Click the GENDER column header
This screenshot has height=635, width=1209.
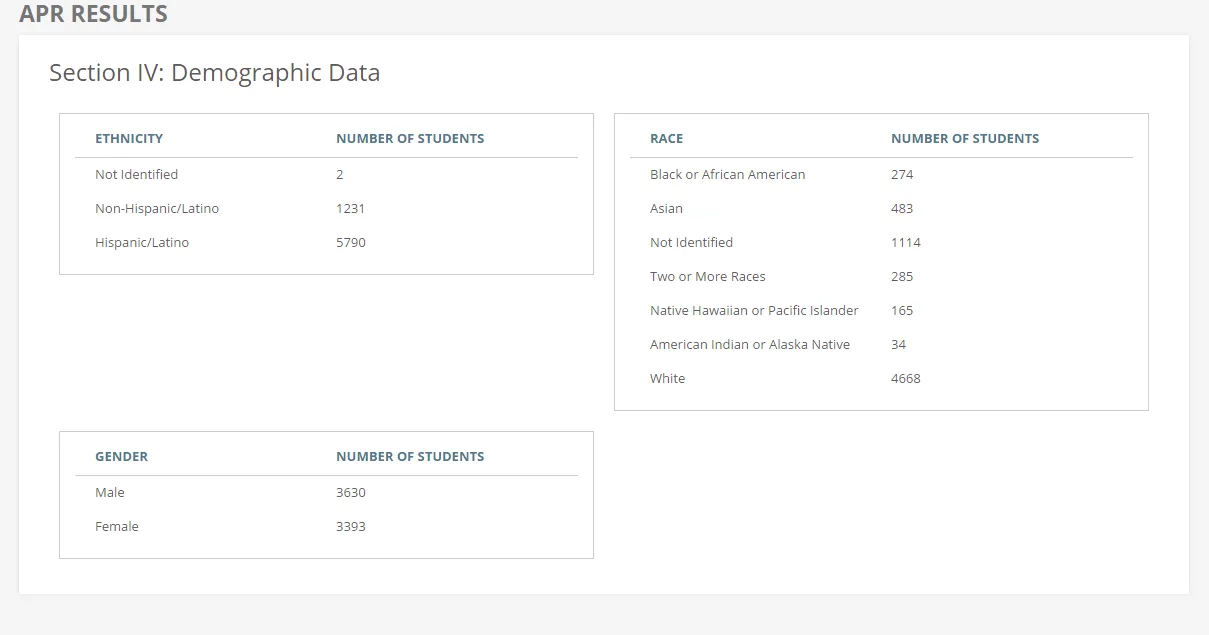tap(121, 457)
